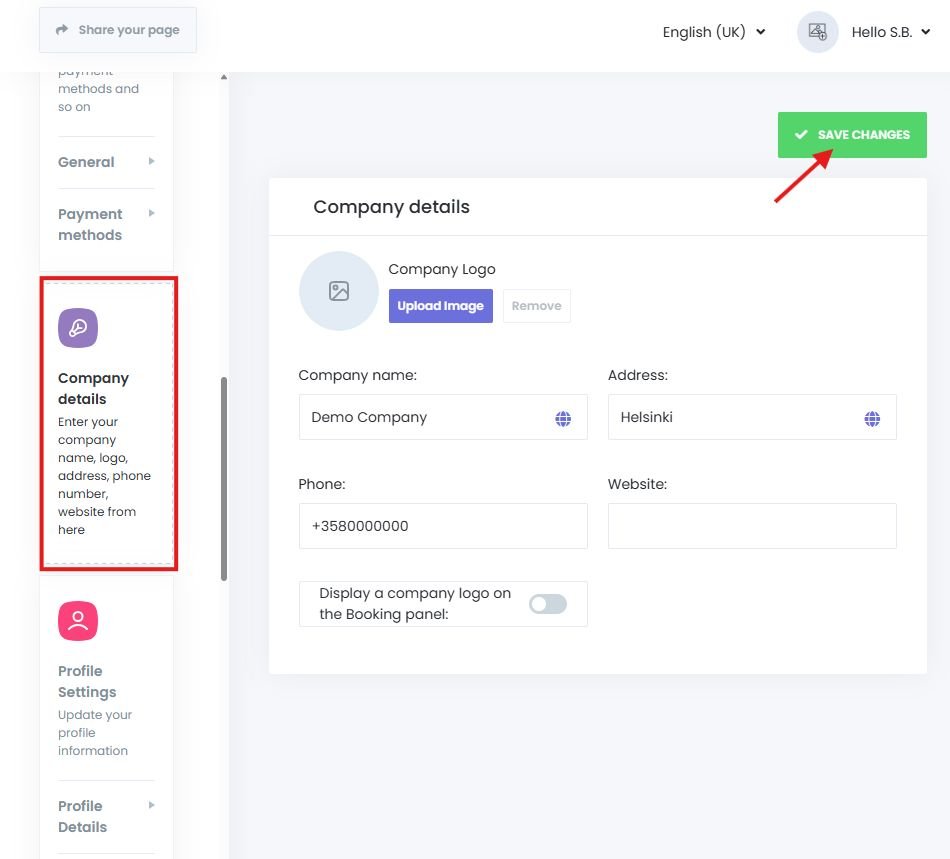Click the pink Profile Settings user icon
Image resolution: width=950 pixels, height=859 pixels.
pyautogui.click(x=78, y=621)
